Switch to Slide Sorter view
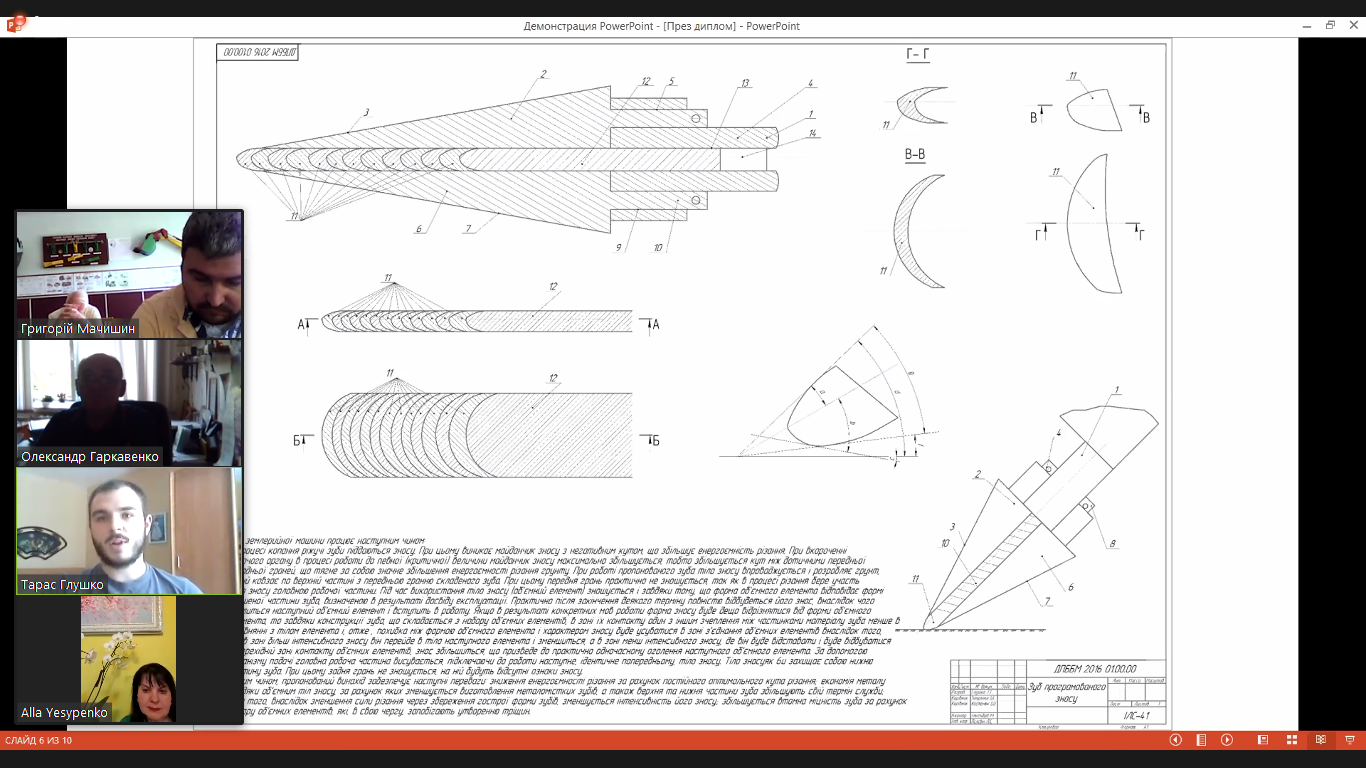The height and width of the screenshot is (768, 1366). pos(1292,740)
